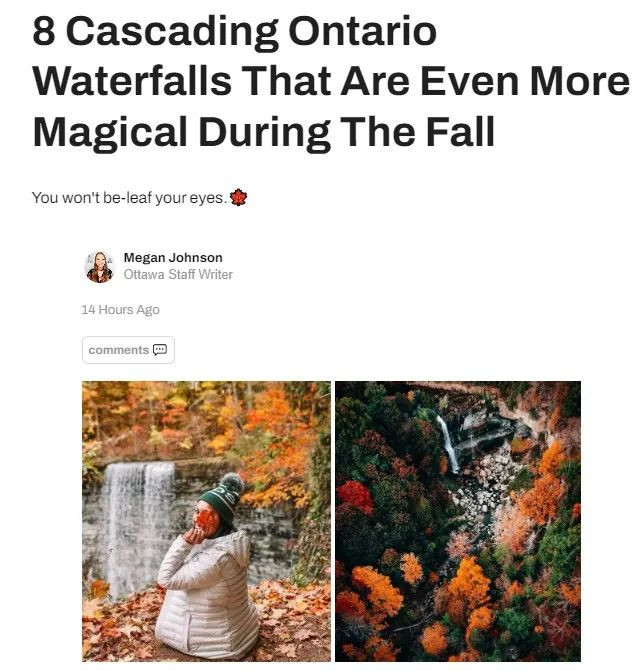
Task: Click the red maple leaf emoji
Action: click(238, 197)
